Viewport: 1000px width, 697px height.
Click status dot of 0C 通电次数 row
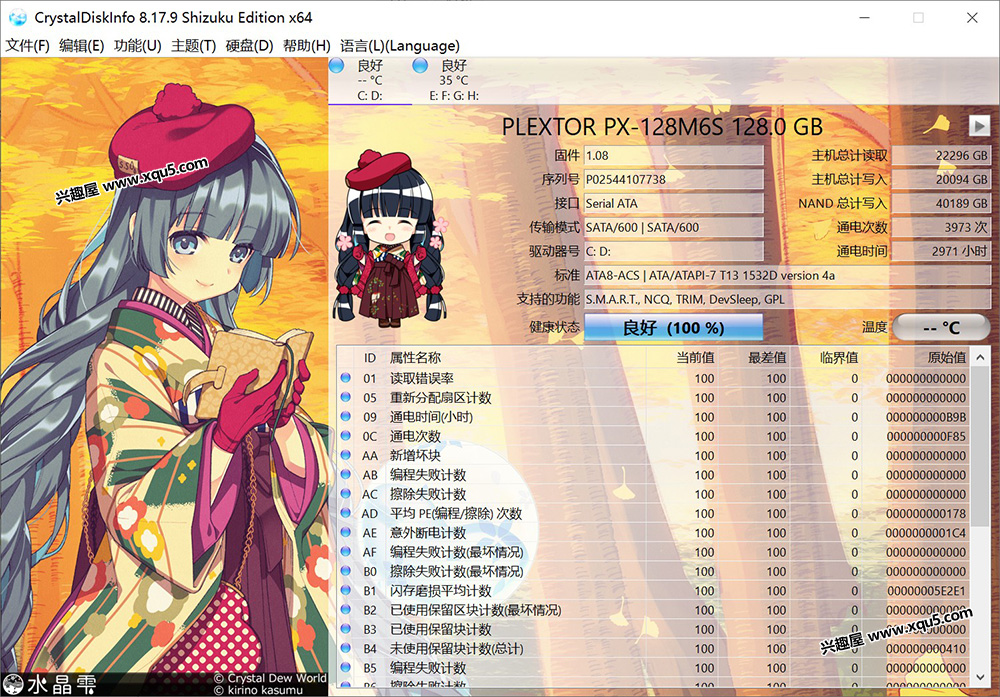[x=346, y=436]
